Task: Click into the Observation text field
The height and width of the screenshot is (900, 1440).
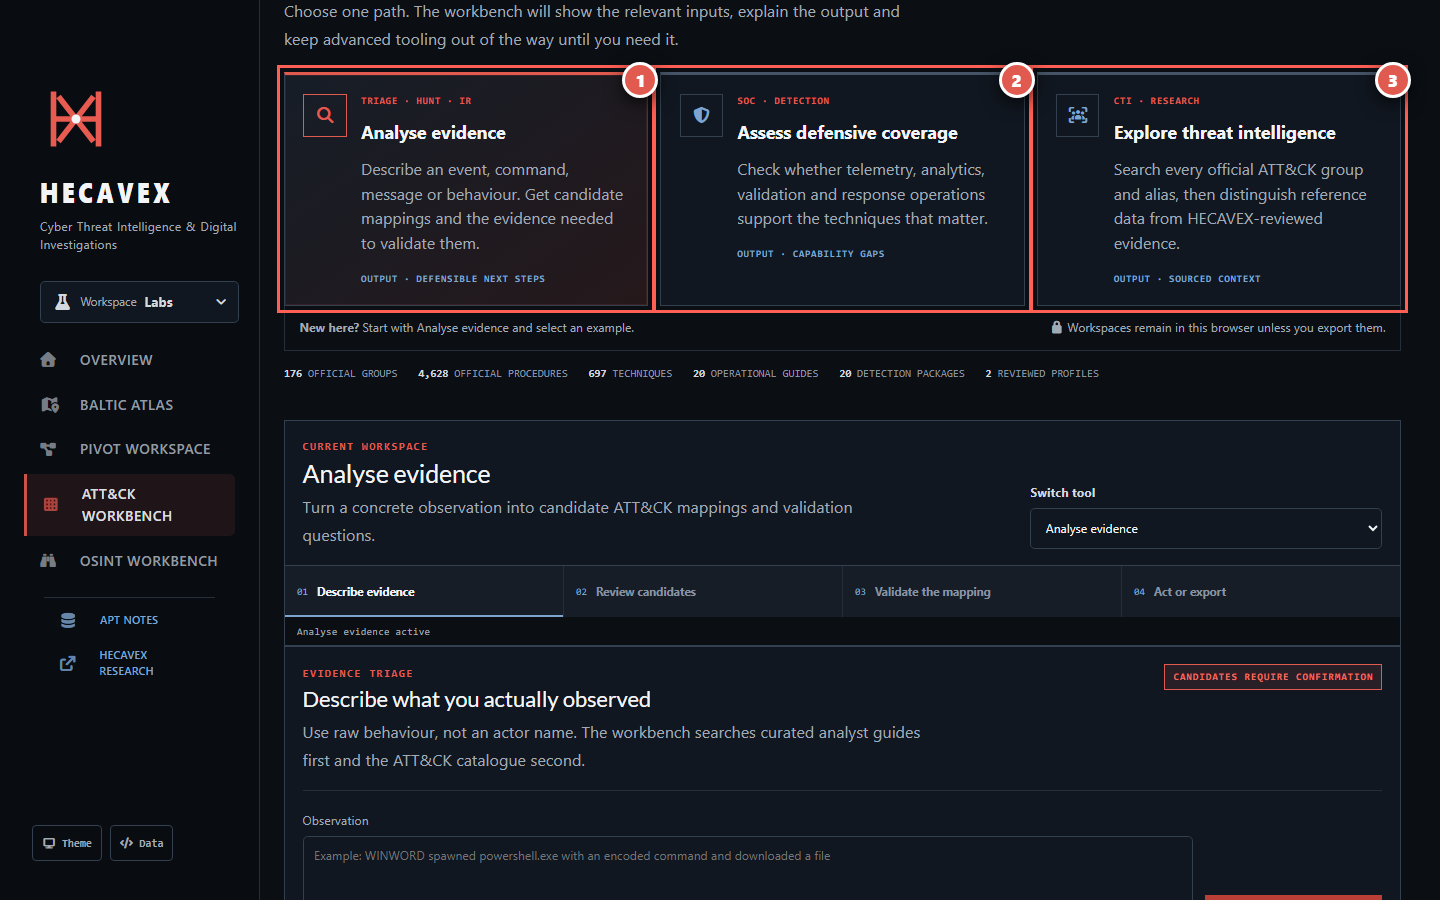Action: pyautogui.click(x=747, y=868)
